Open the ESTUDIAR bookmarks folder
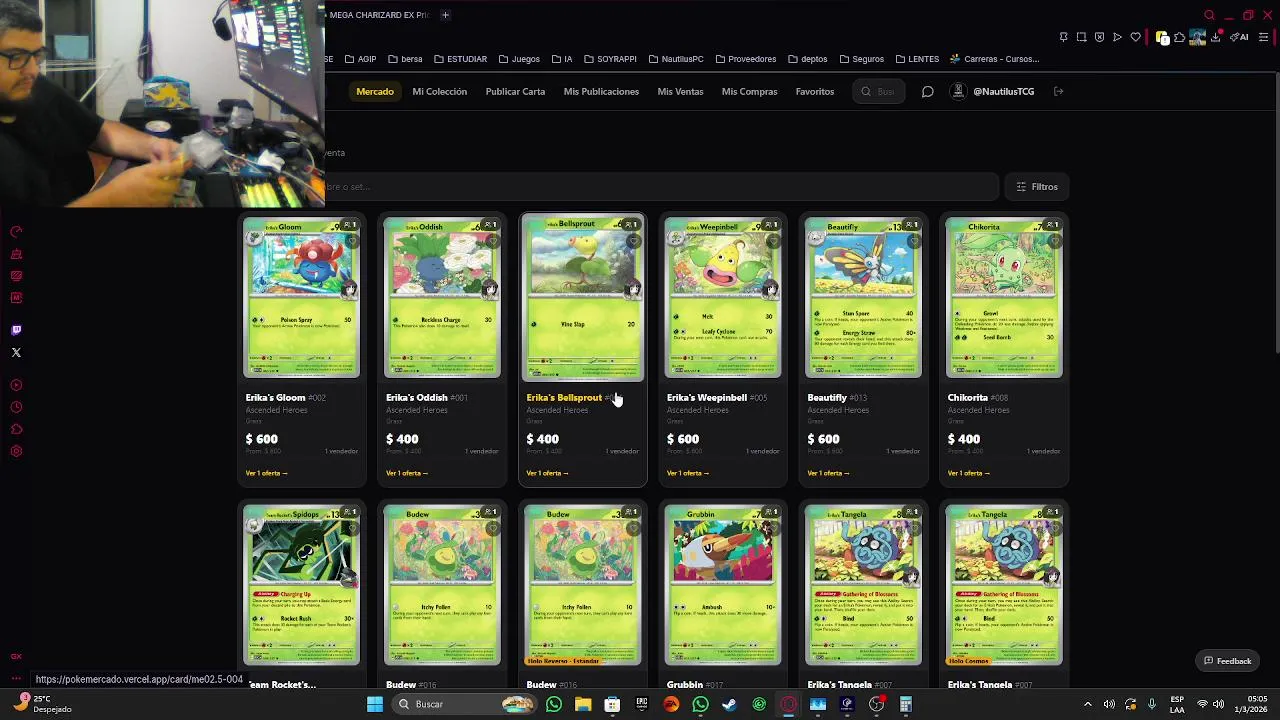The image size is (1280, 720). click(x=460, y=59)
